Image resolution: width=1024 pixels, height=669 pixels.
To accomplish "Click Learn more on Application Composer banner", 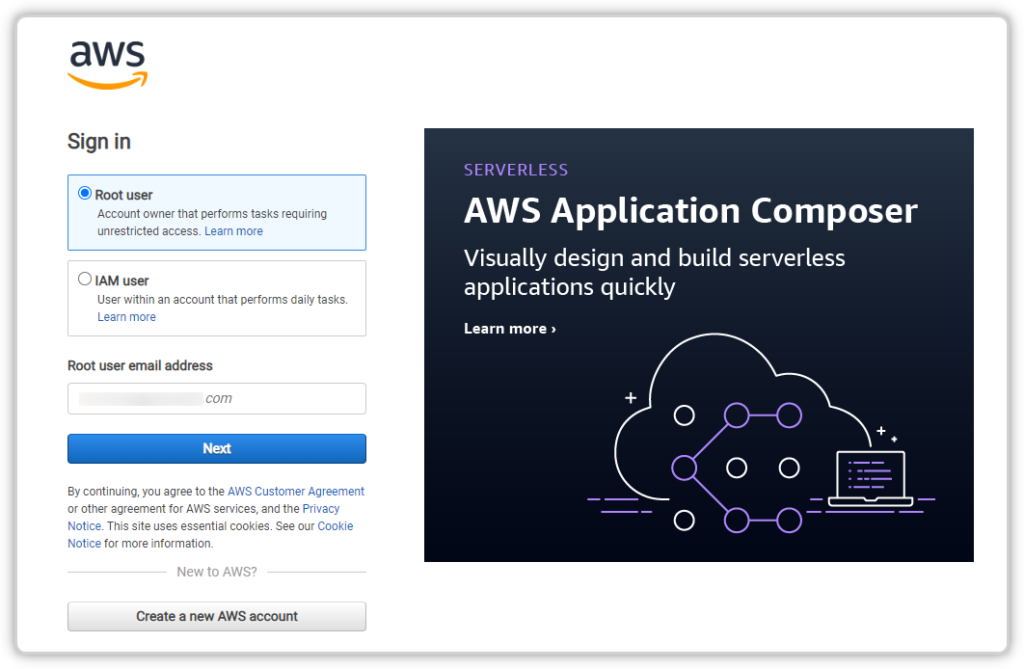I will pos(509,329).
